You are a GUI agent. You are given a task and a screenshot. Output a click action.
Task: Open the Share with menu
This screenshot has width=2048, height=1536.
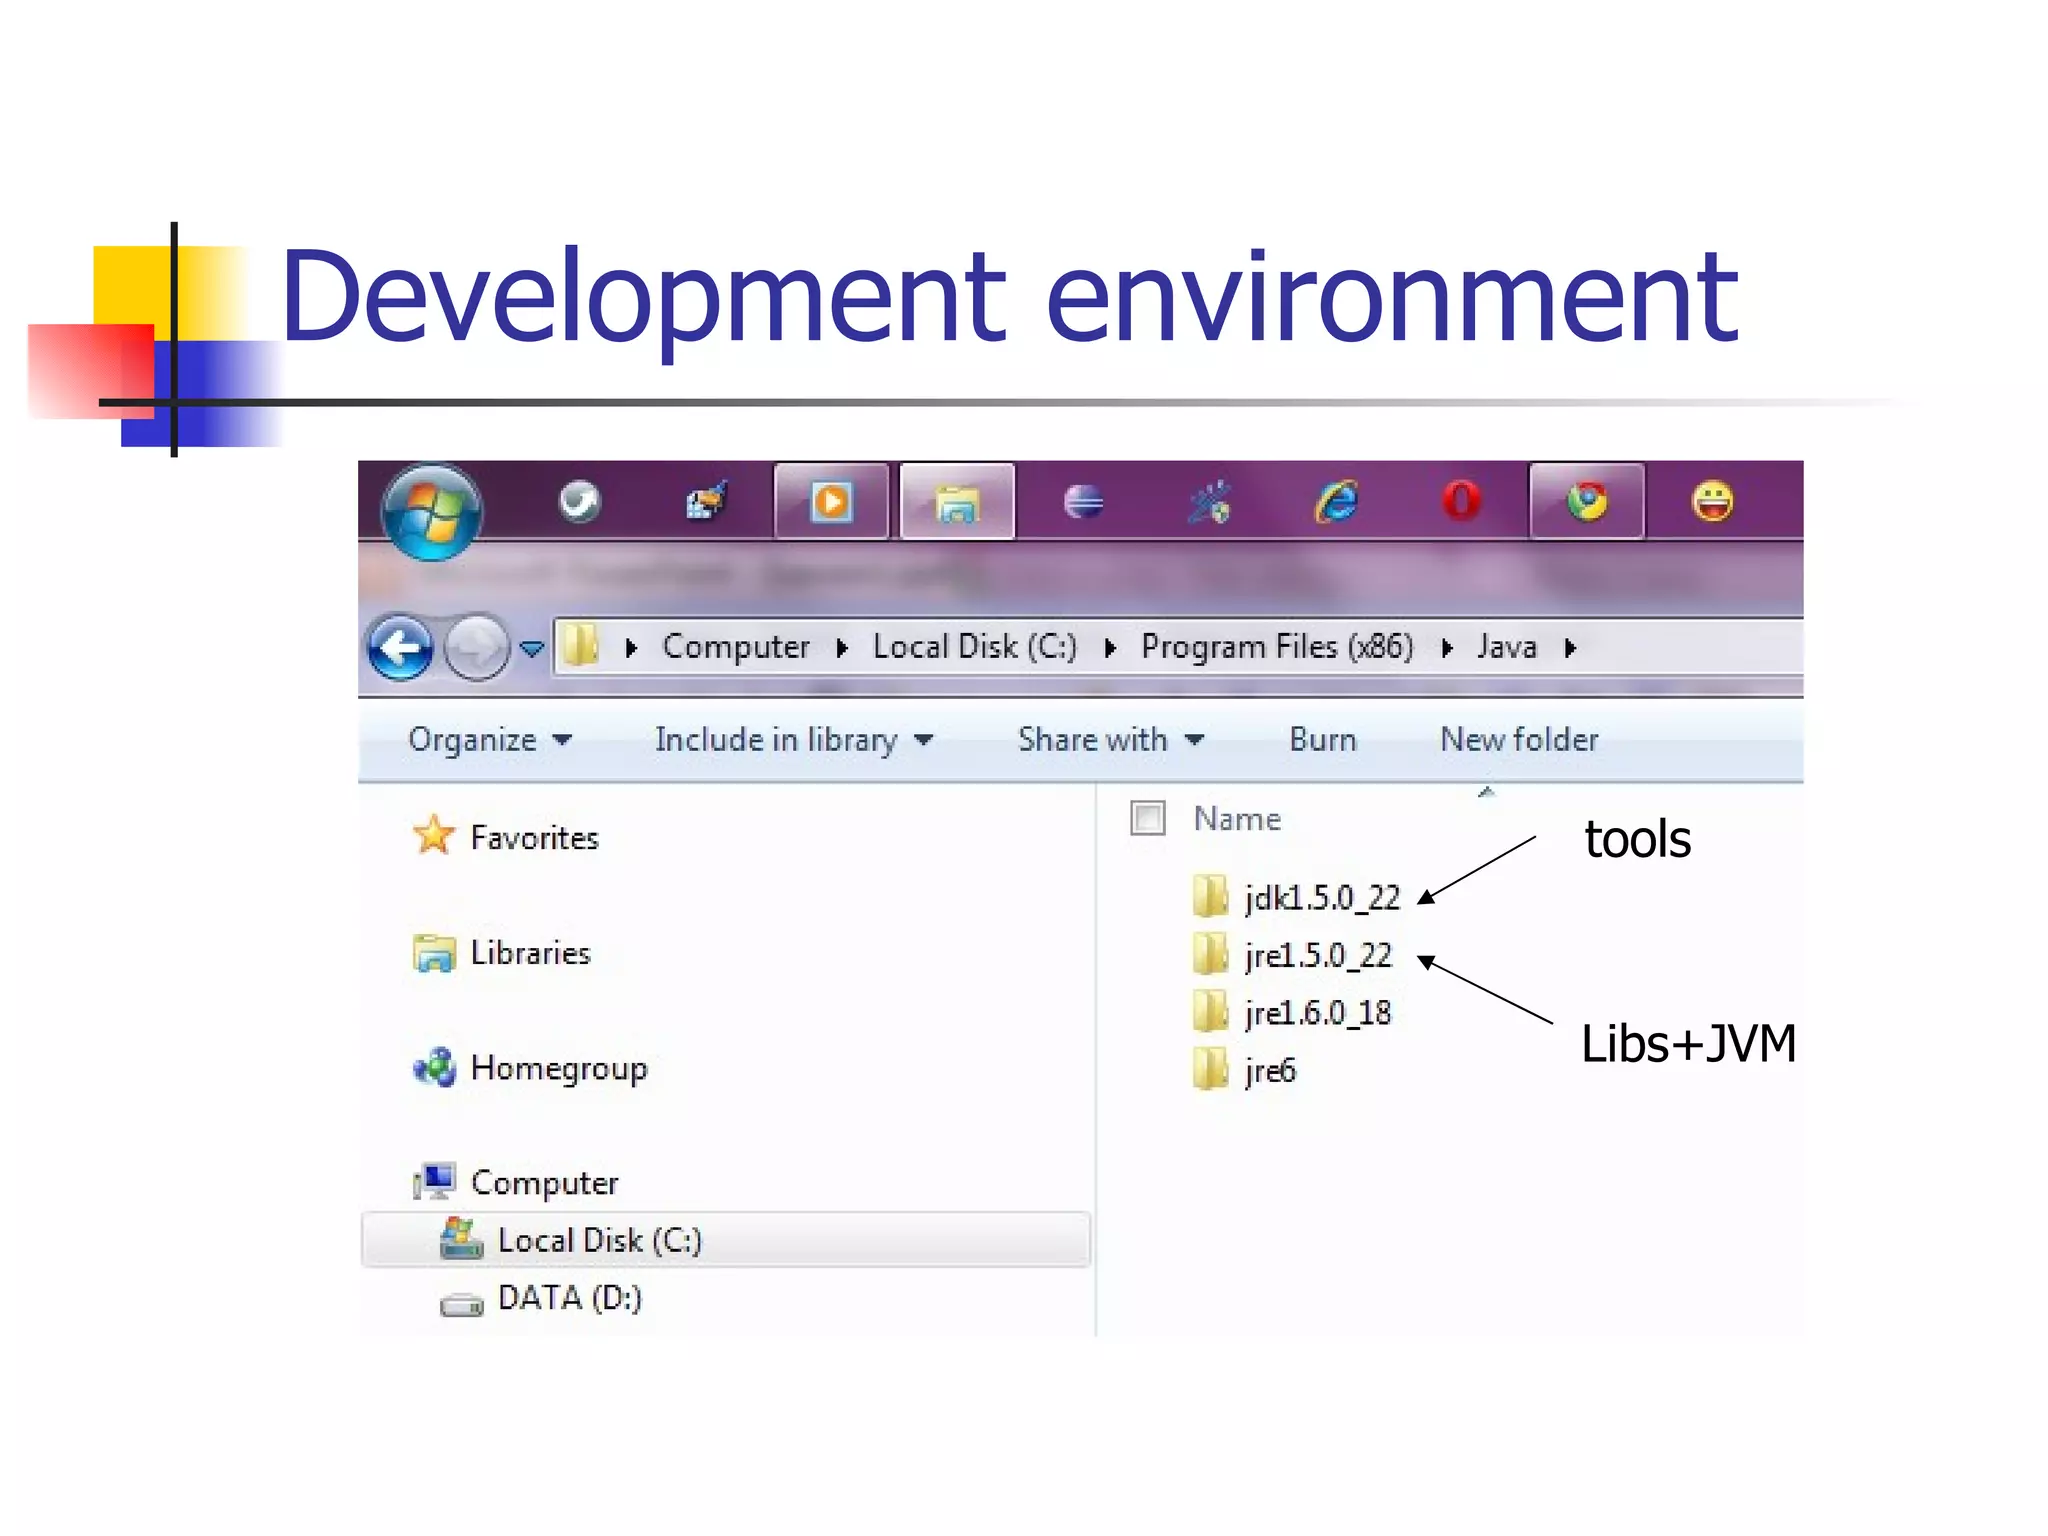(1109, 740)
